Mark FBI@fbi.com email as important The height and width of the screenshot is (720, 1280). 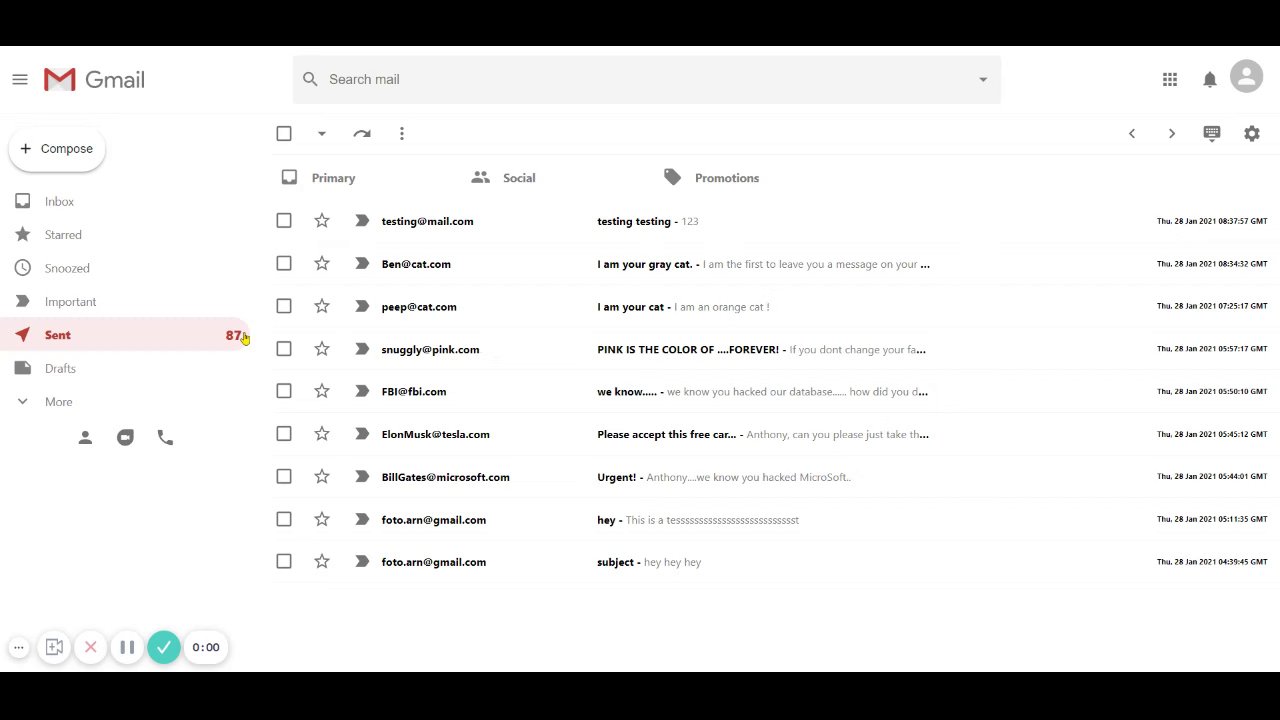[x=362, y=392]
